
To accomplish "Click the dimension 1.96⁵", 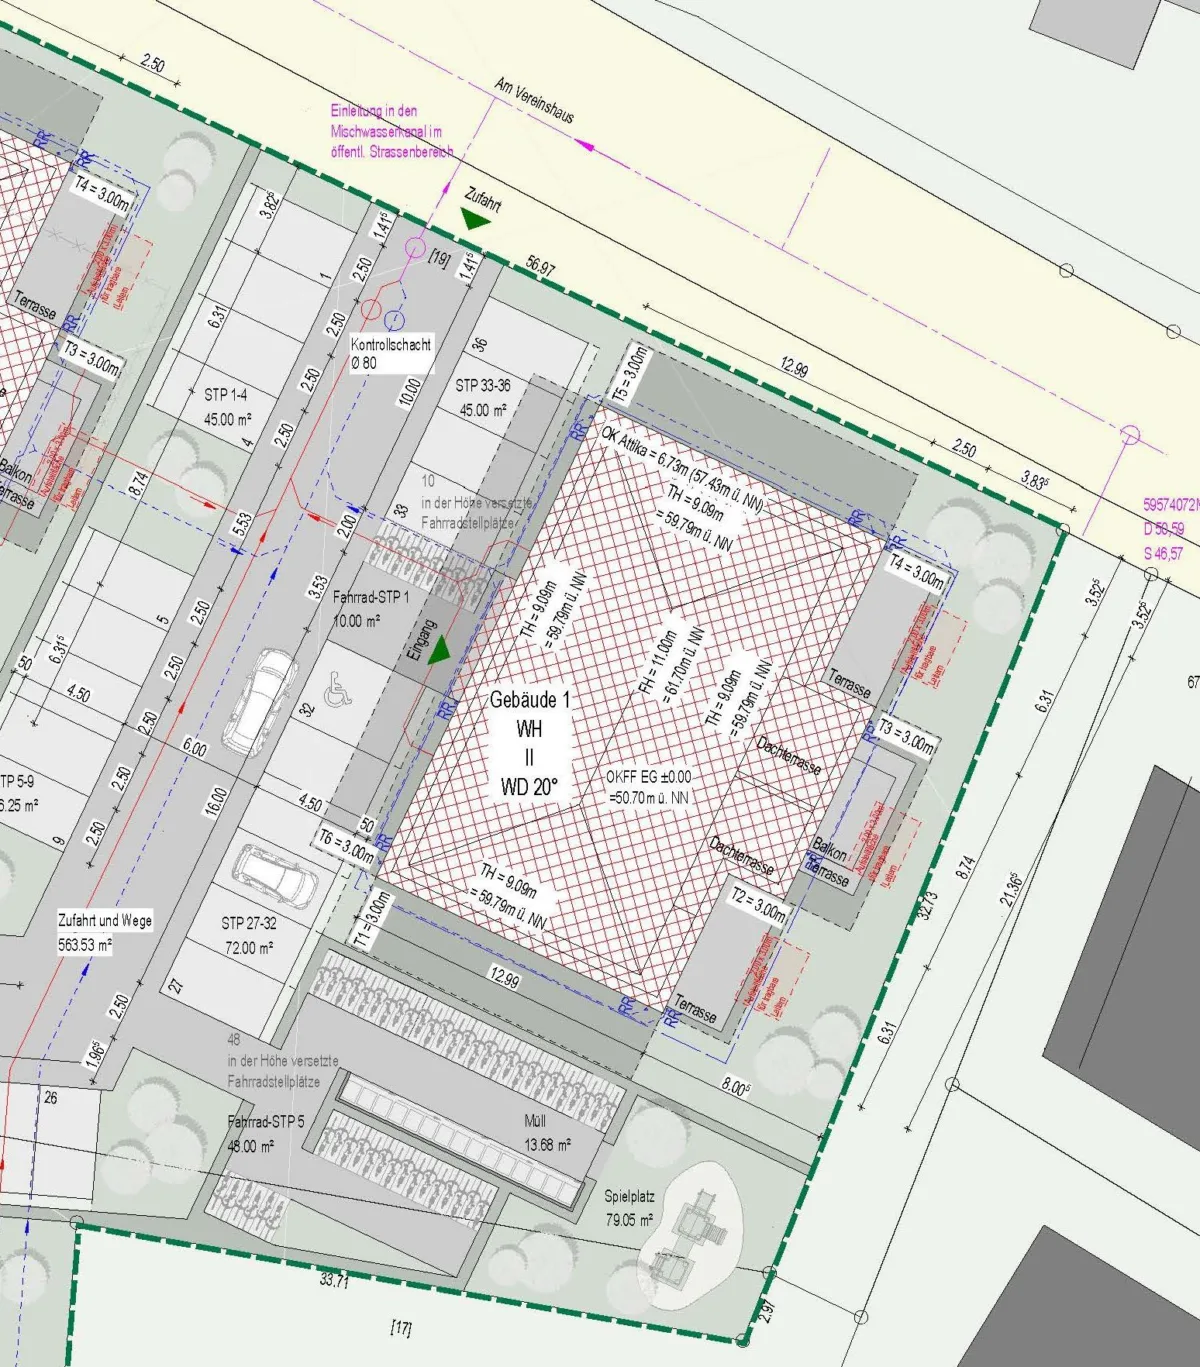I will [x=96, y=1054].
